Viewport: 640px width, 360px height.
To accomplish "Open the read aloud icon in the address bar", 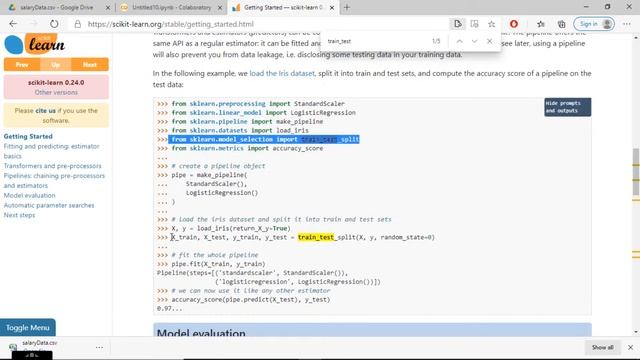I will pyautogui.click(x=458, y=24).
